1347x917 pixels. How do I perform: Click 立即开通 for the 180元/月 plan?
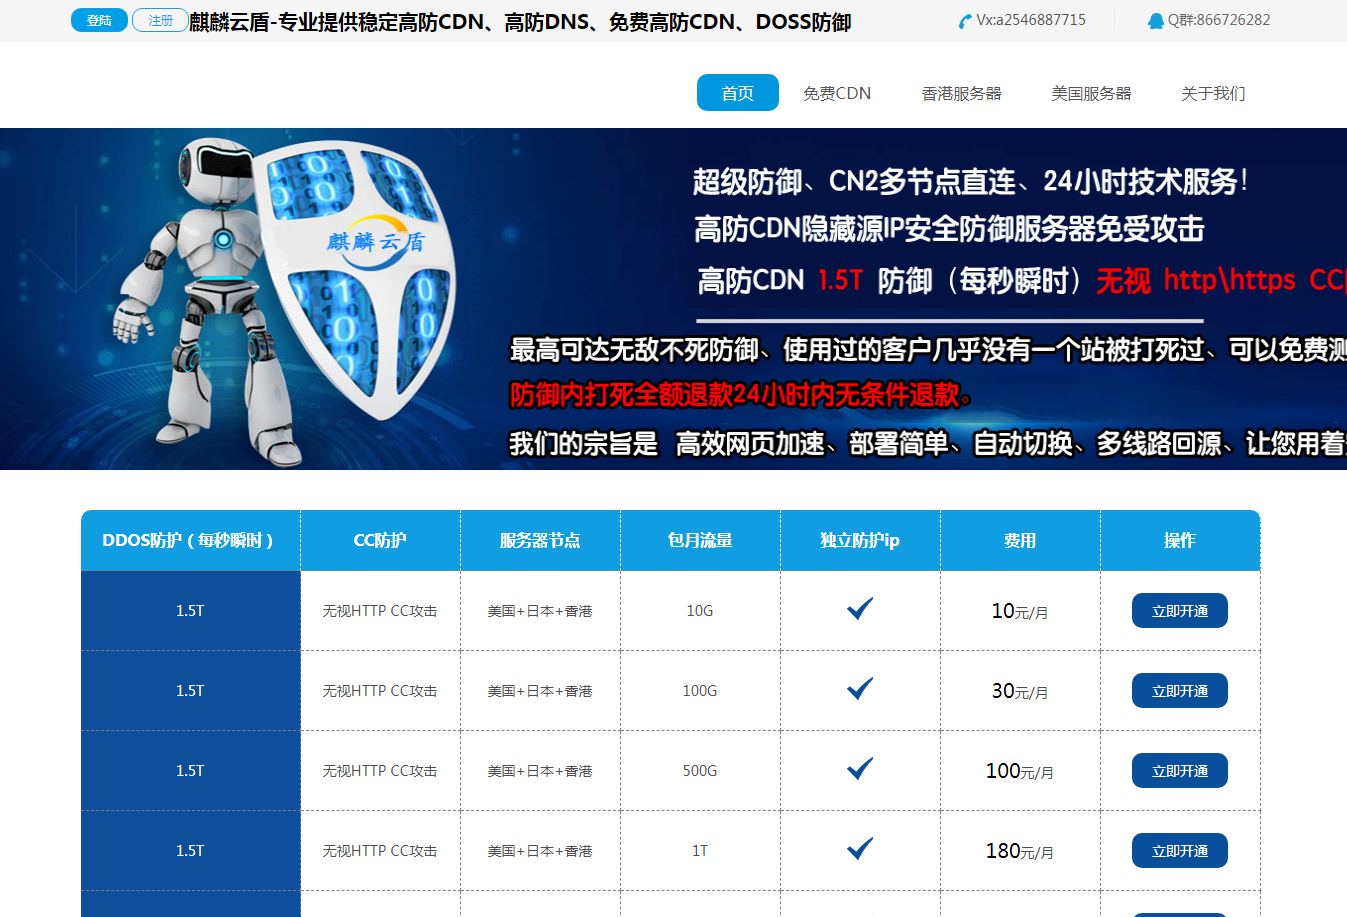(1179, 851)
